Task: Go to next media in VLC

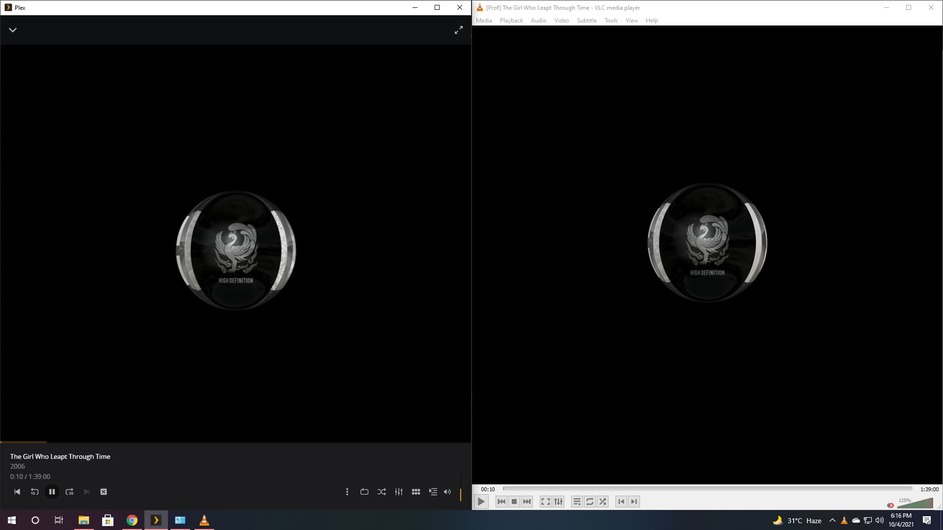Action: click(x=527, y=501)
